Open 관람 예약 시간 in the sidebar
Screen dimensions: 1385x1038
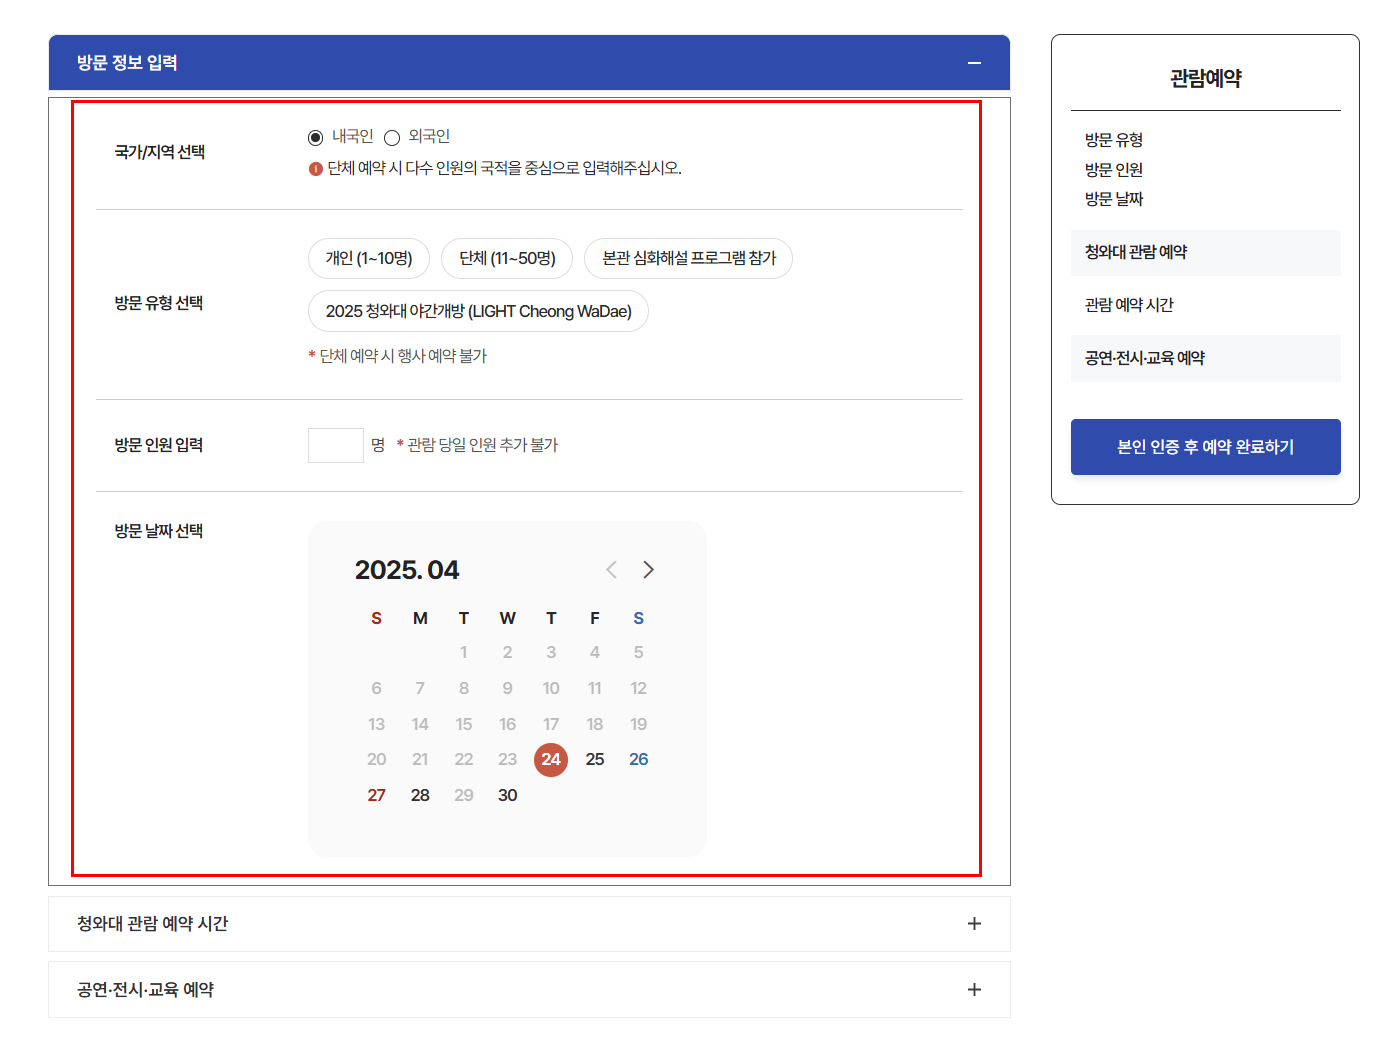click(x=1130, y=305)
